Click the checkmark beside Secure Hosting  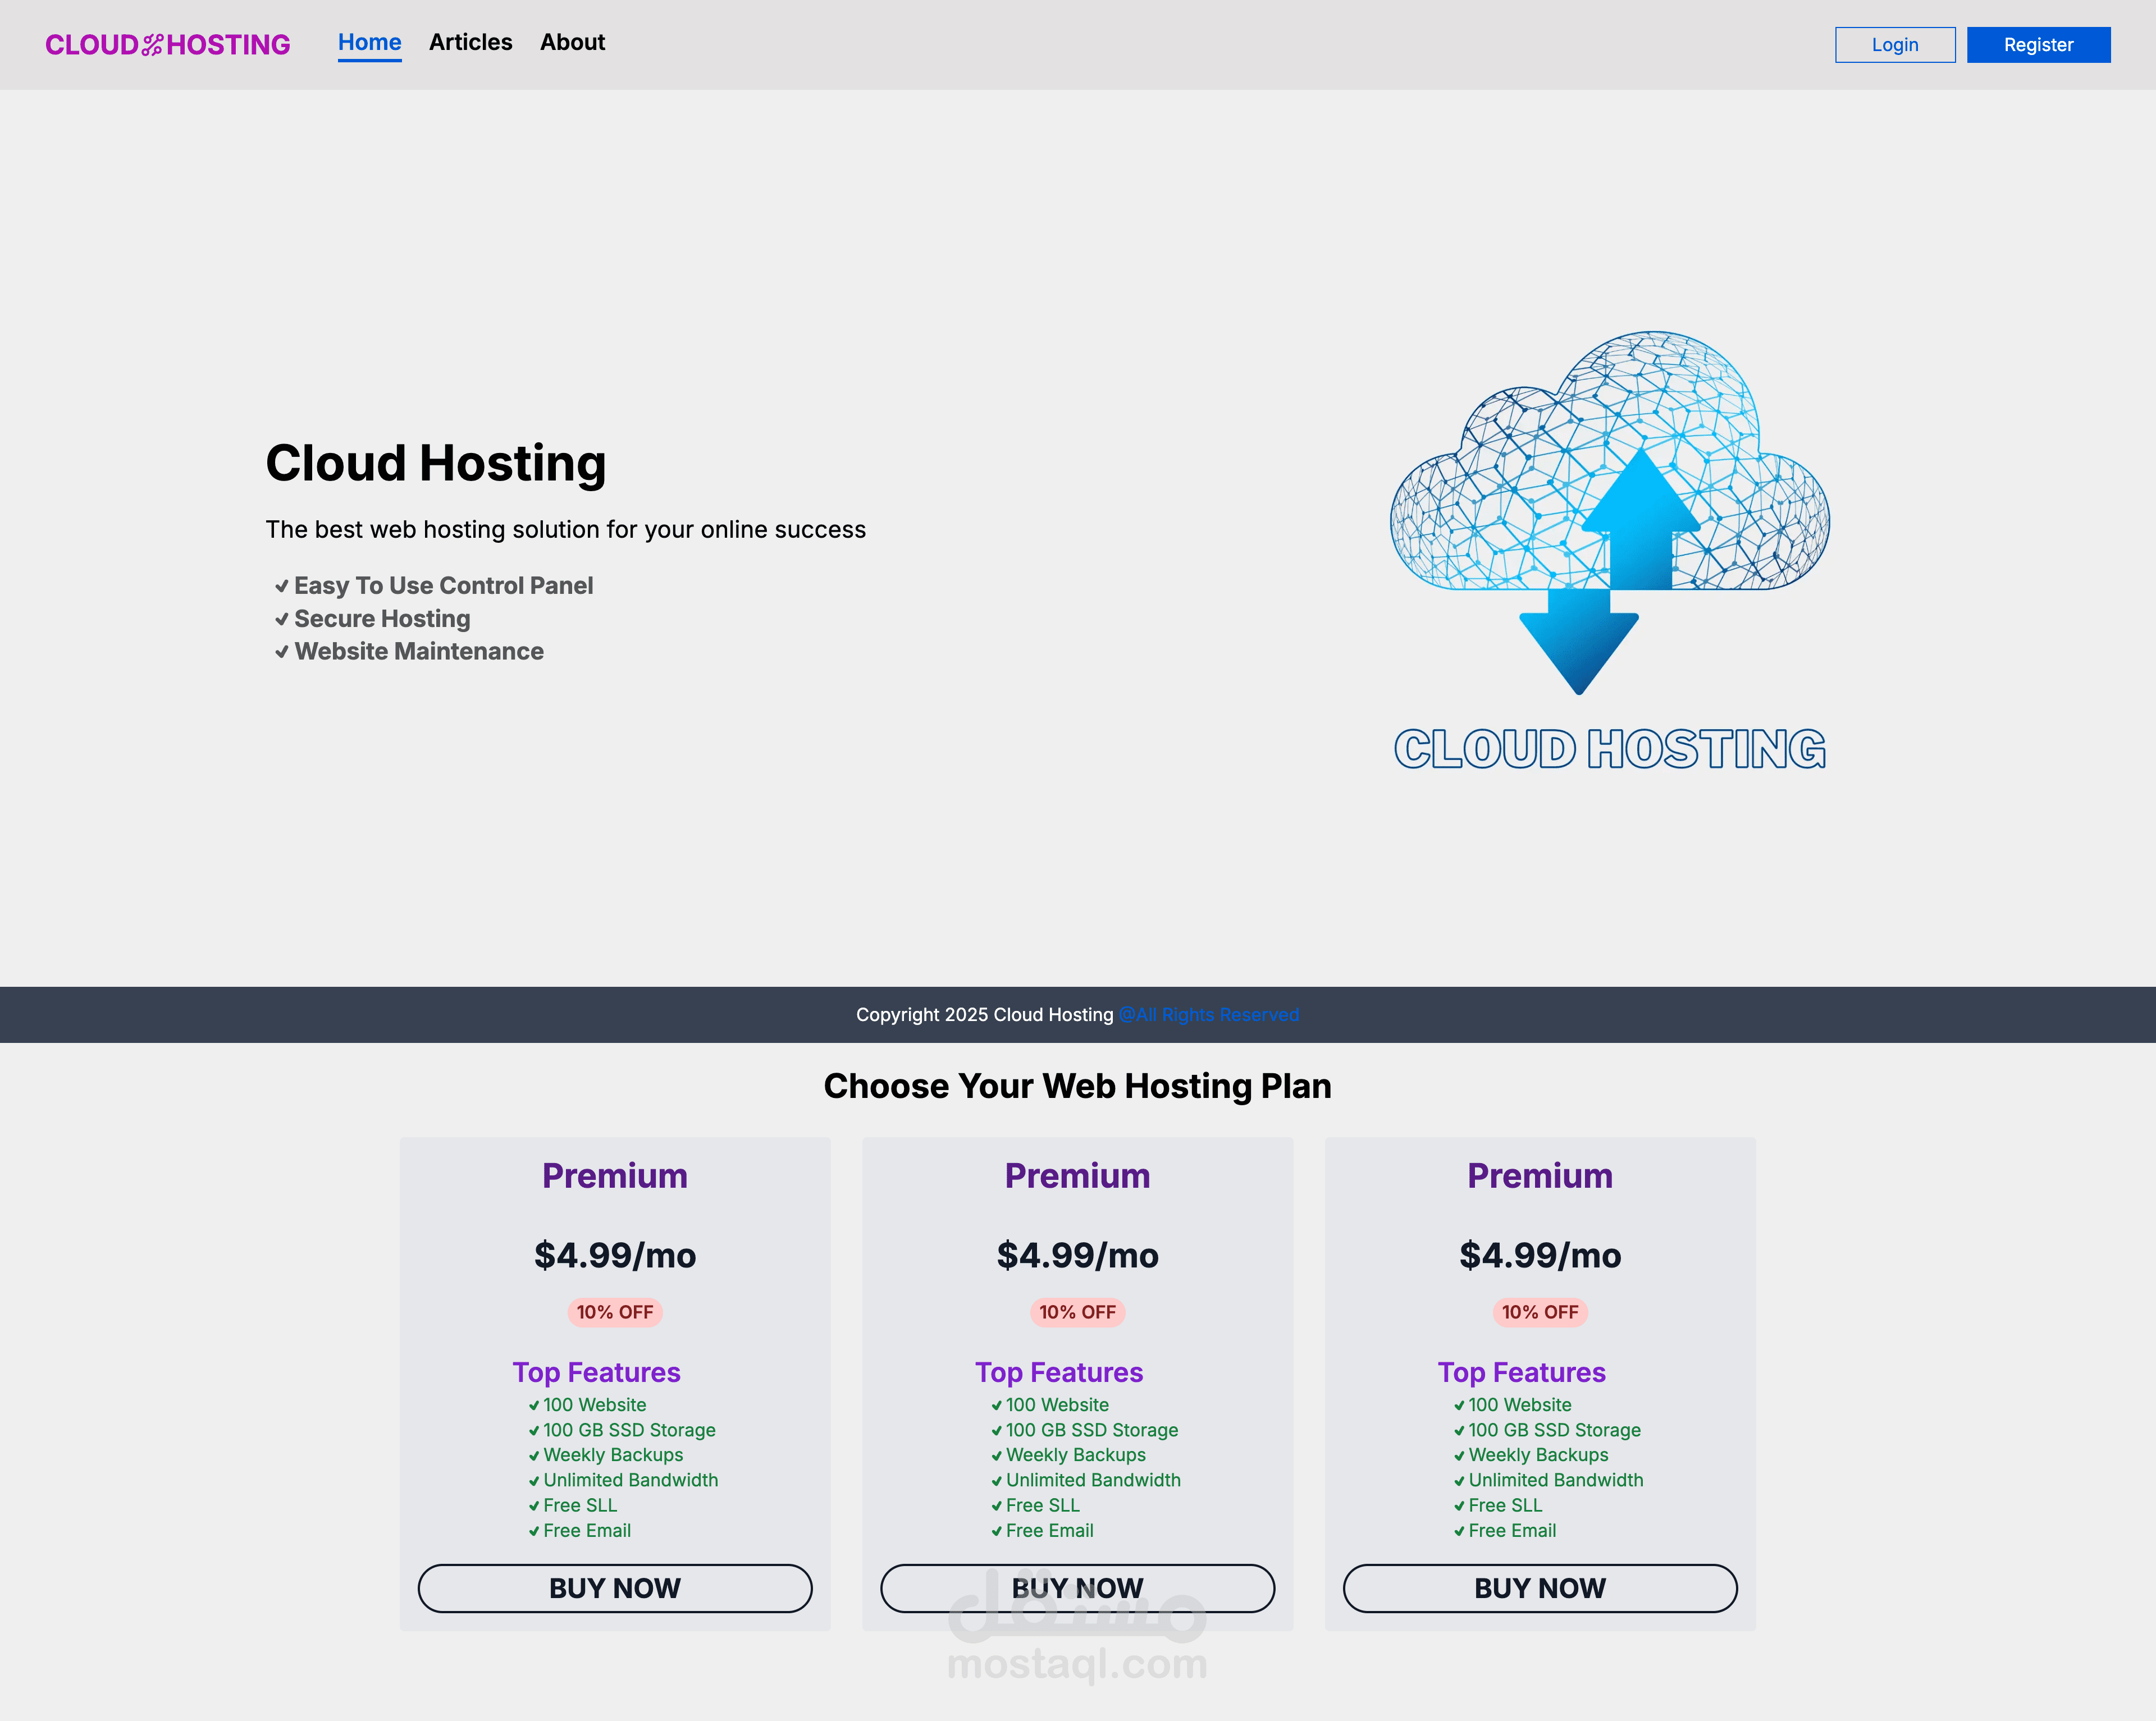(281, 620)
